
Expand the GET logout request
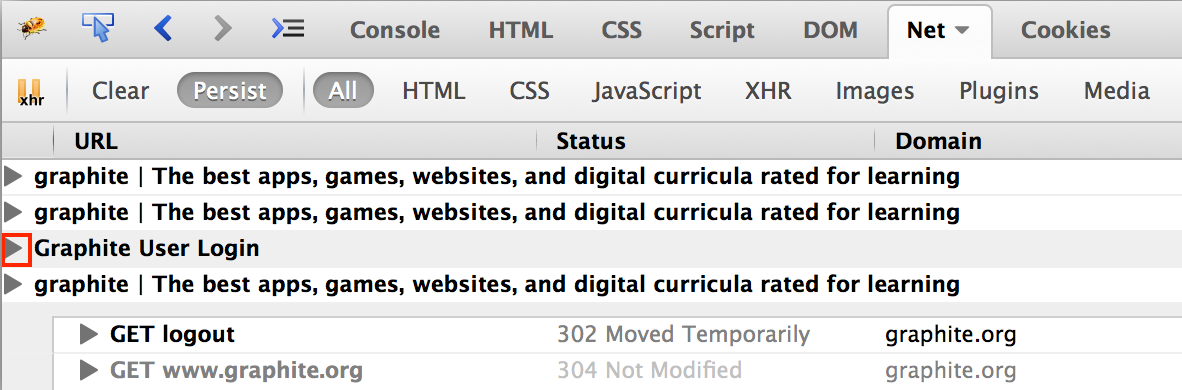[89, 334]
